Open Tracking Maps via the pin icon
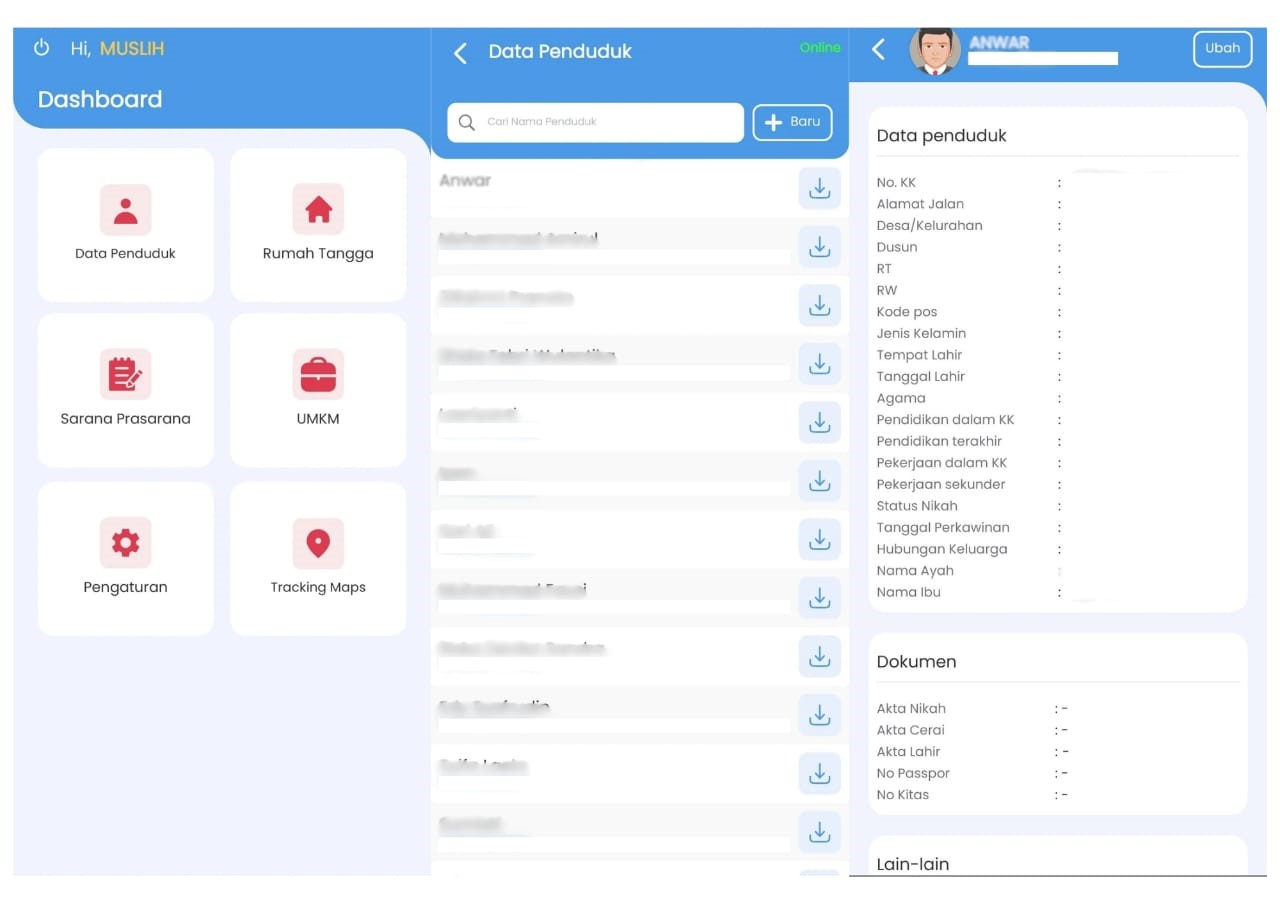This screenshot has width=1280, height=904. point(317,543)
